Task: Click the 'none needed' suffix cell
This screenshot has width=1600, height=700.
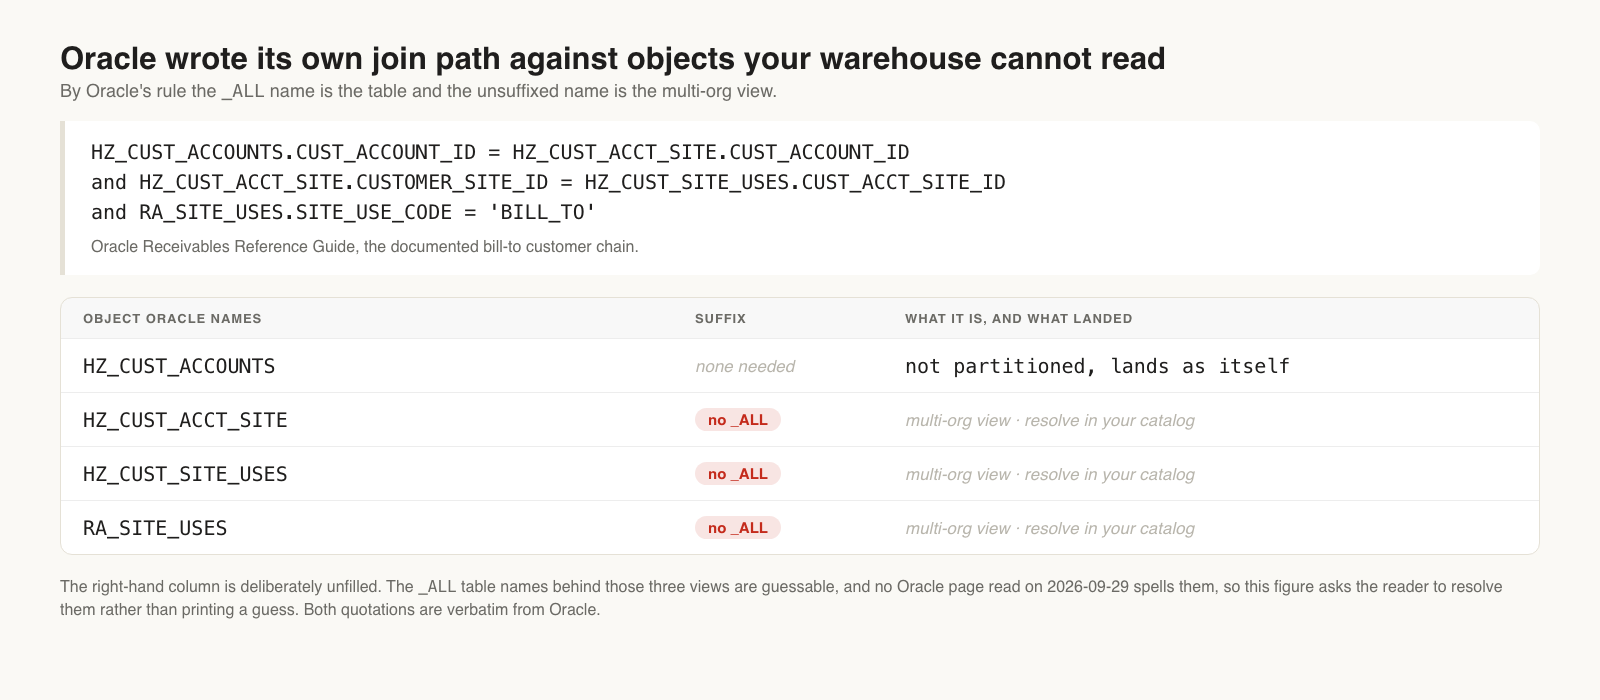Action: coord(745,366)
